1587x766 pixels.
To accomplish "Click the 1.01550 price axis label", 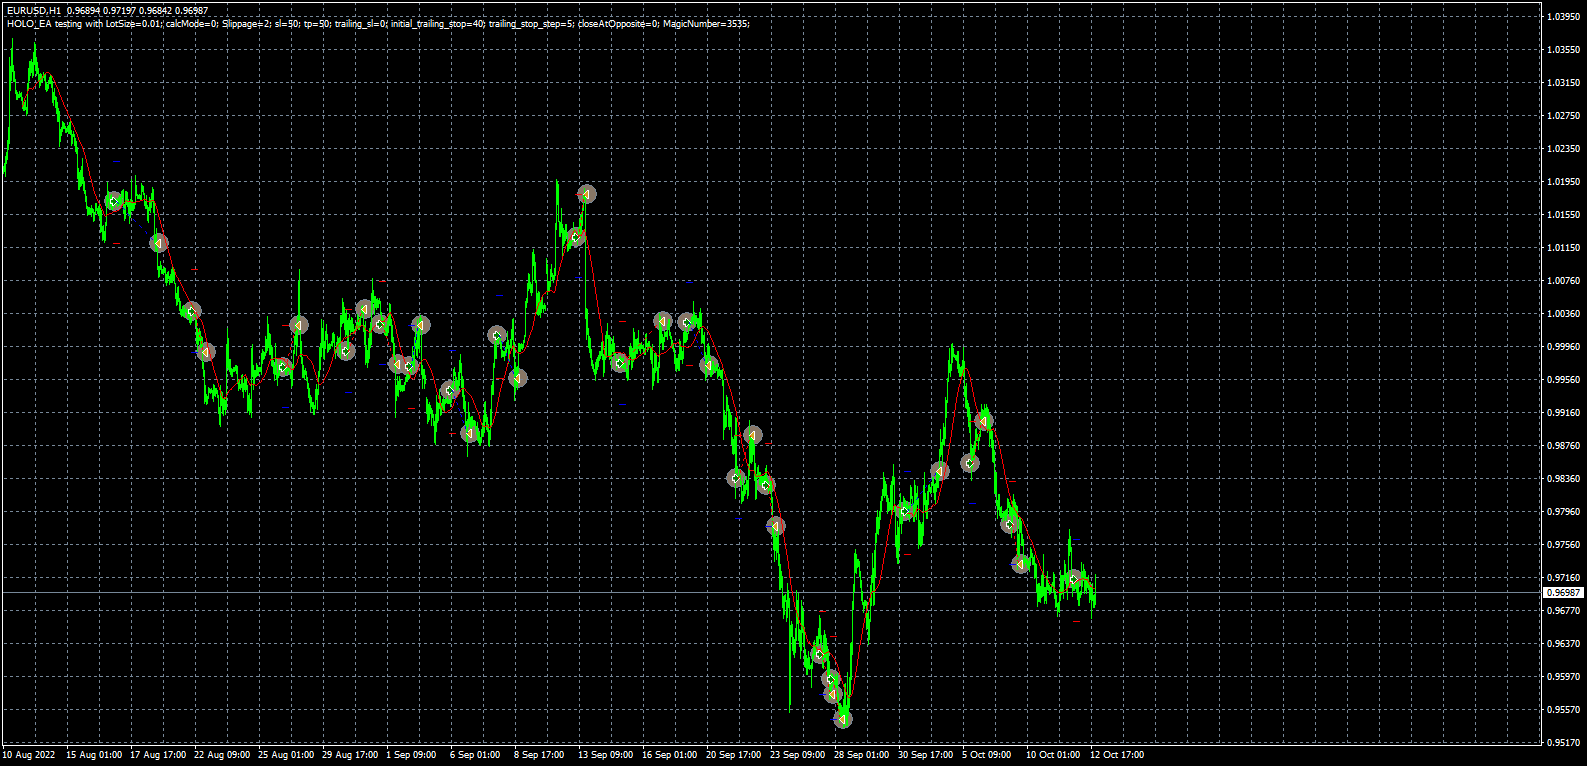I will tap(1563, 215).
